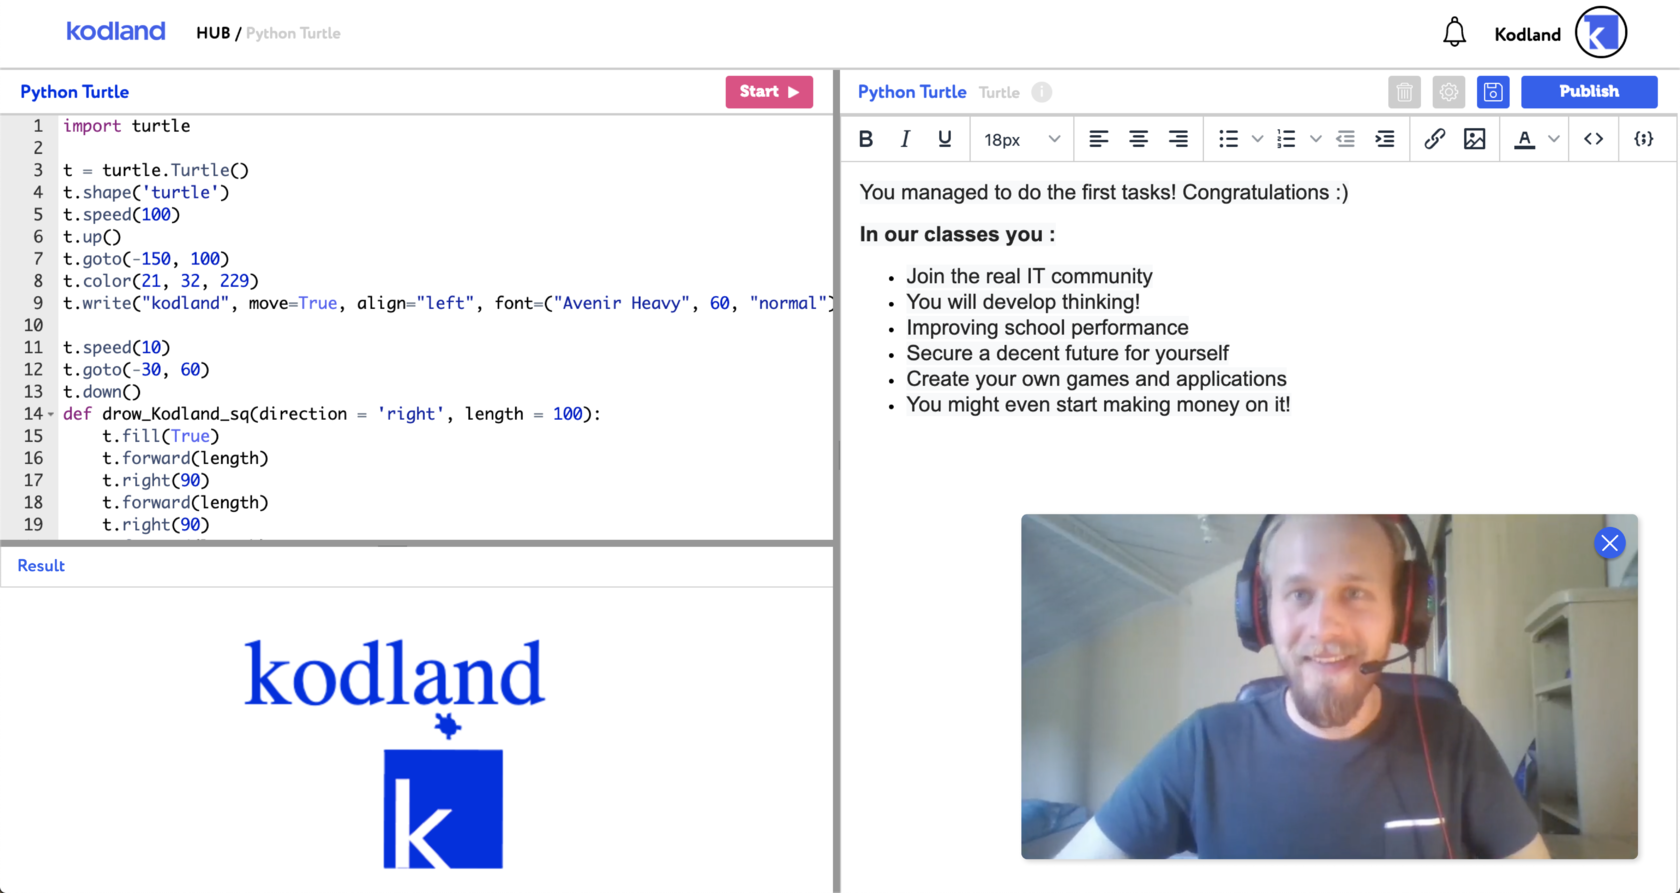
Task: Click the Python Turtle code panel title
Action: pos(75,92)
